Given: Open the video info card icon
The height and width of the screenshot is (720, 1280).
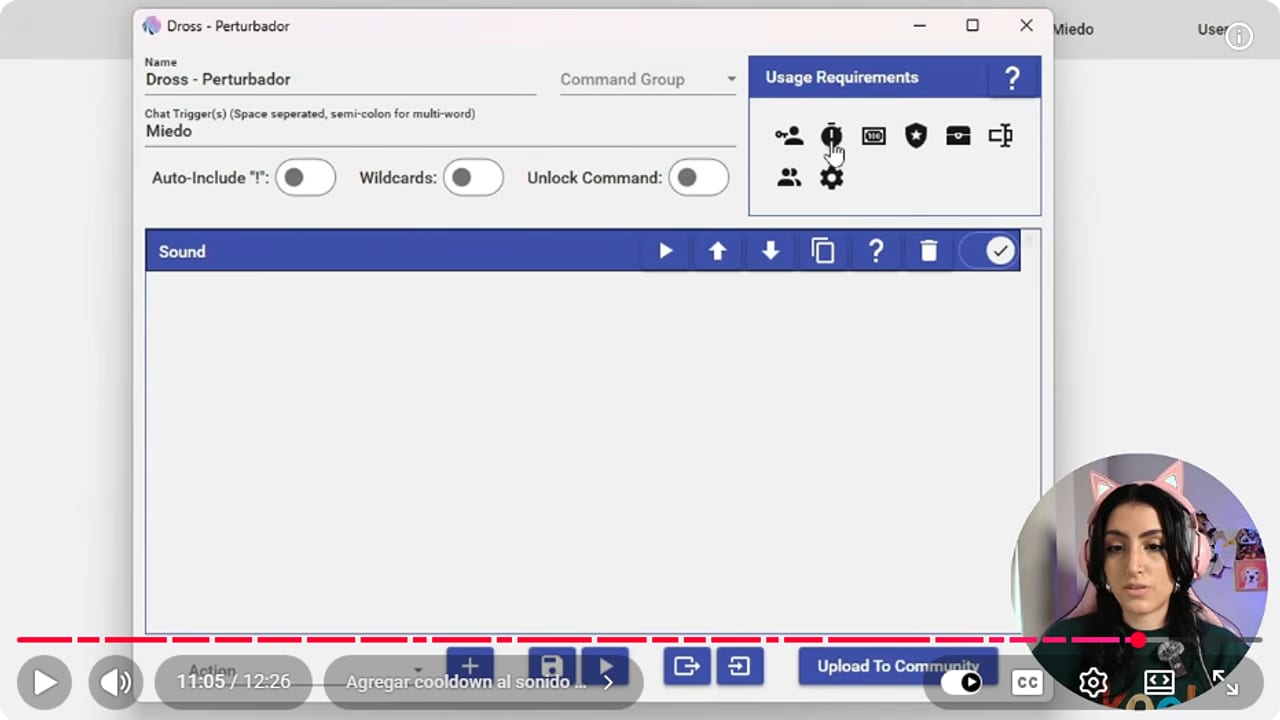Looking at the screenshot, I should (1239, 37).
